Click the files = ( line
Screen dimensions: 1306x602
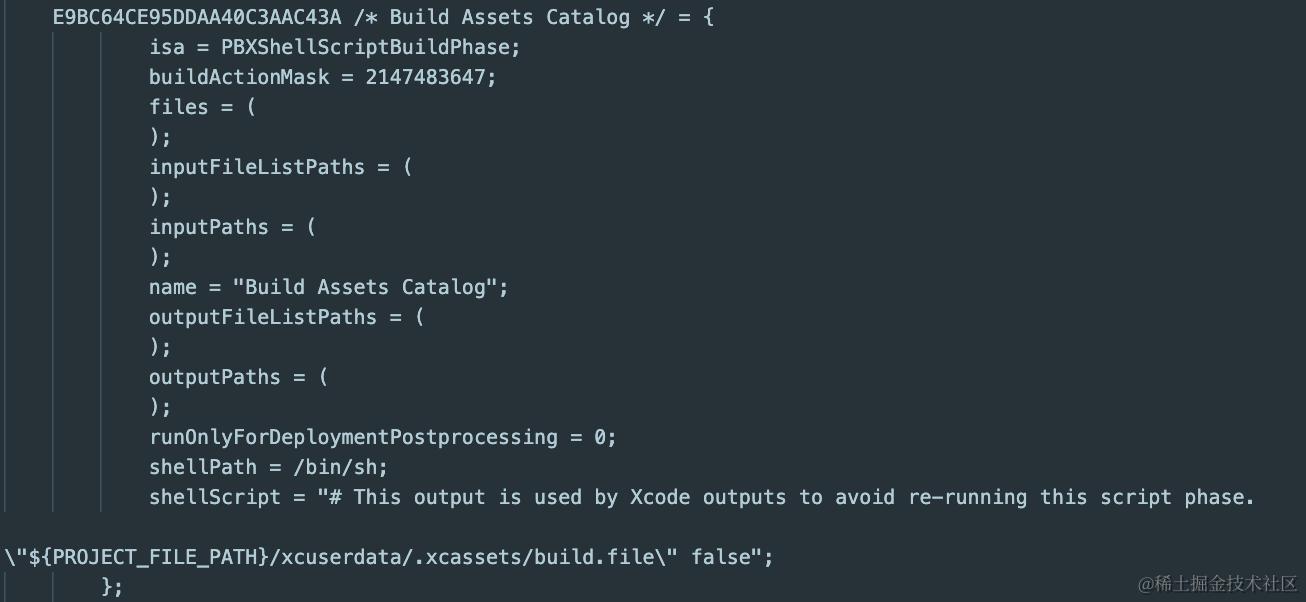(203, 107)
